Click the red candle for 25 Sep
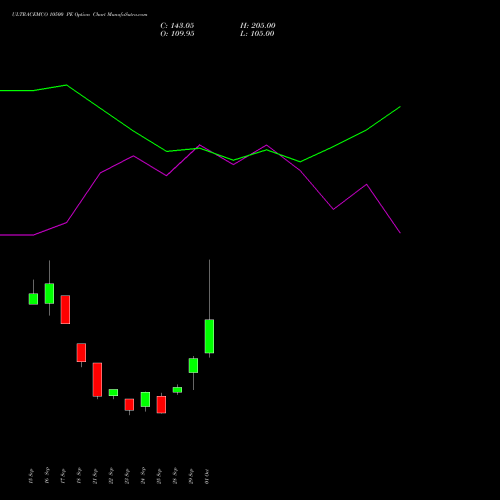This screenshot has width=500, height=500. (x=161, y=404)
